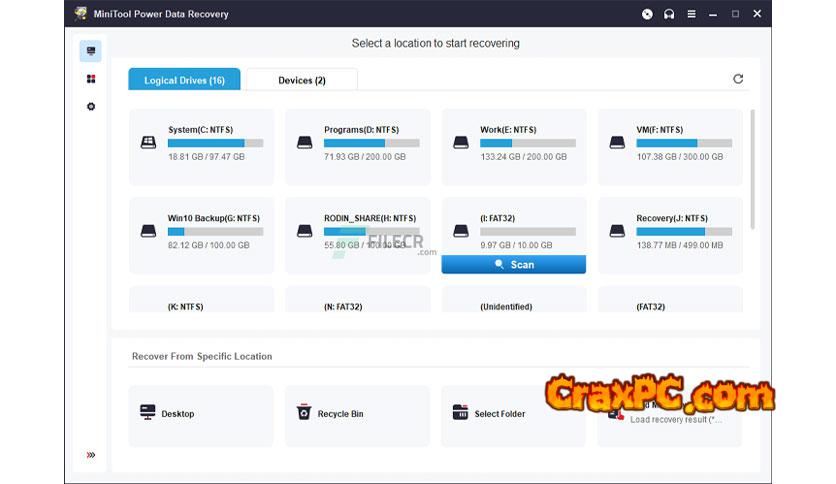Image resolution: width=836 pixels, height=484 pixels.
Task: Choose the Programs (D: NTFS) drive icon
Action: click(x=305, y=143)
